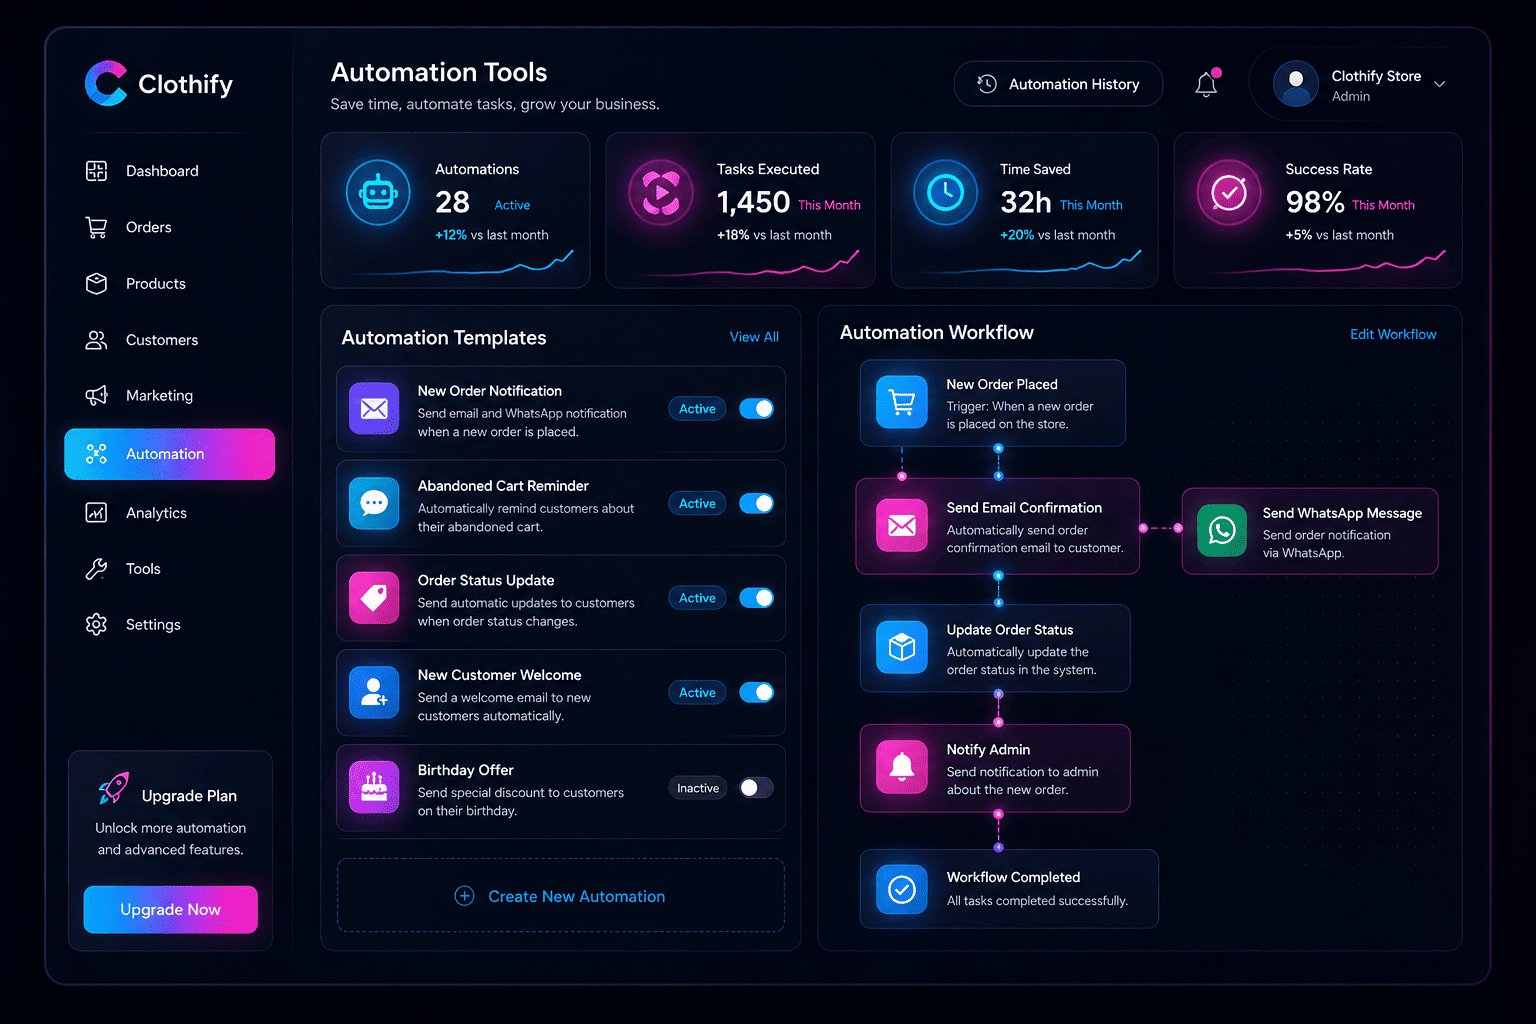Click the 1,450 Tasks Executed value

click(754, 202)
